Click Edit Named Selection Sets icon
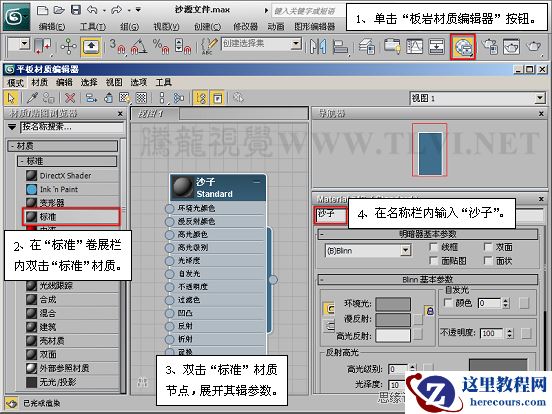 [208, 47]
